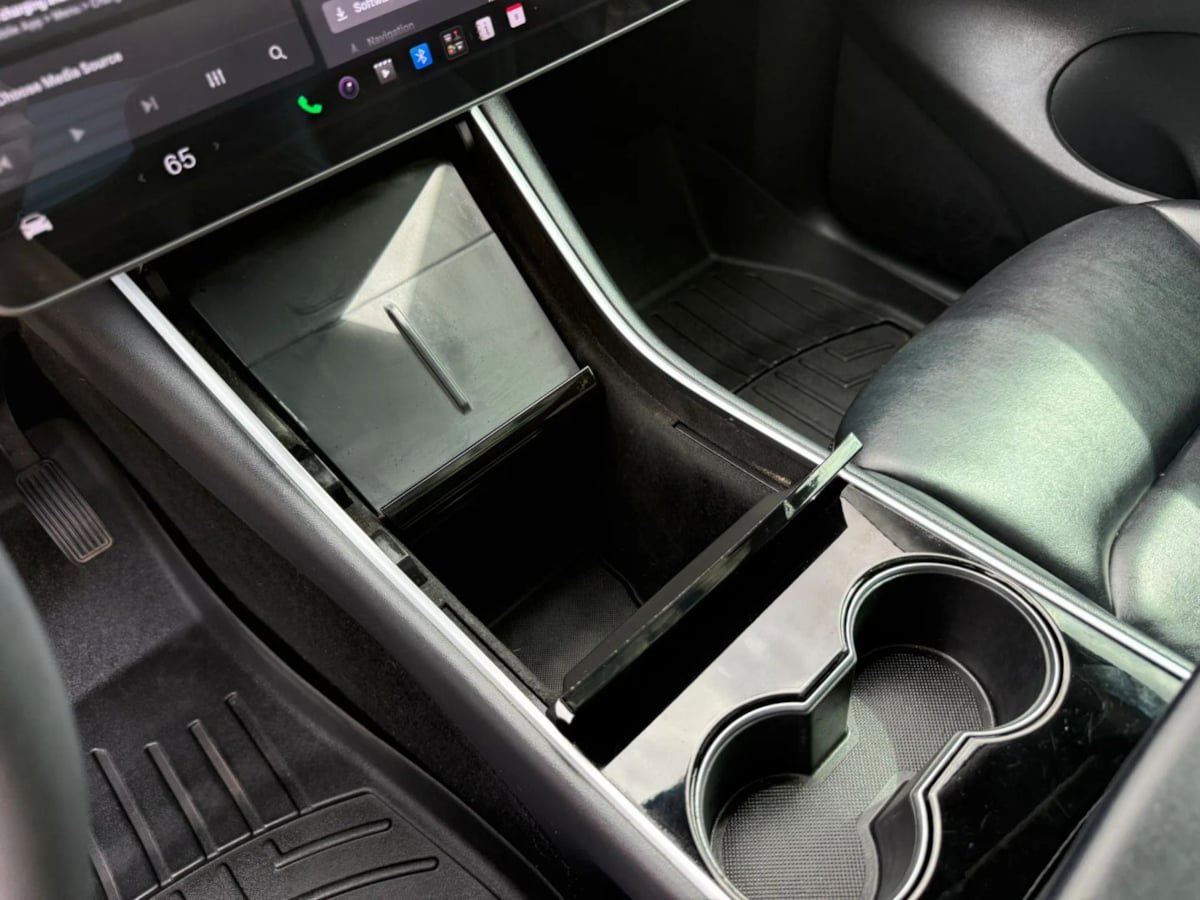This screenshot has height=900, width=1200.
Task: Tap the 65 temperature reading
Action: pyautogui.click(x=179, y=161)
